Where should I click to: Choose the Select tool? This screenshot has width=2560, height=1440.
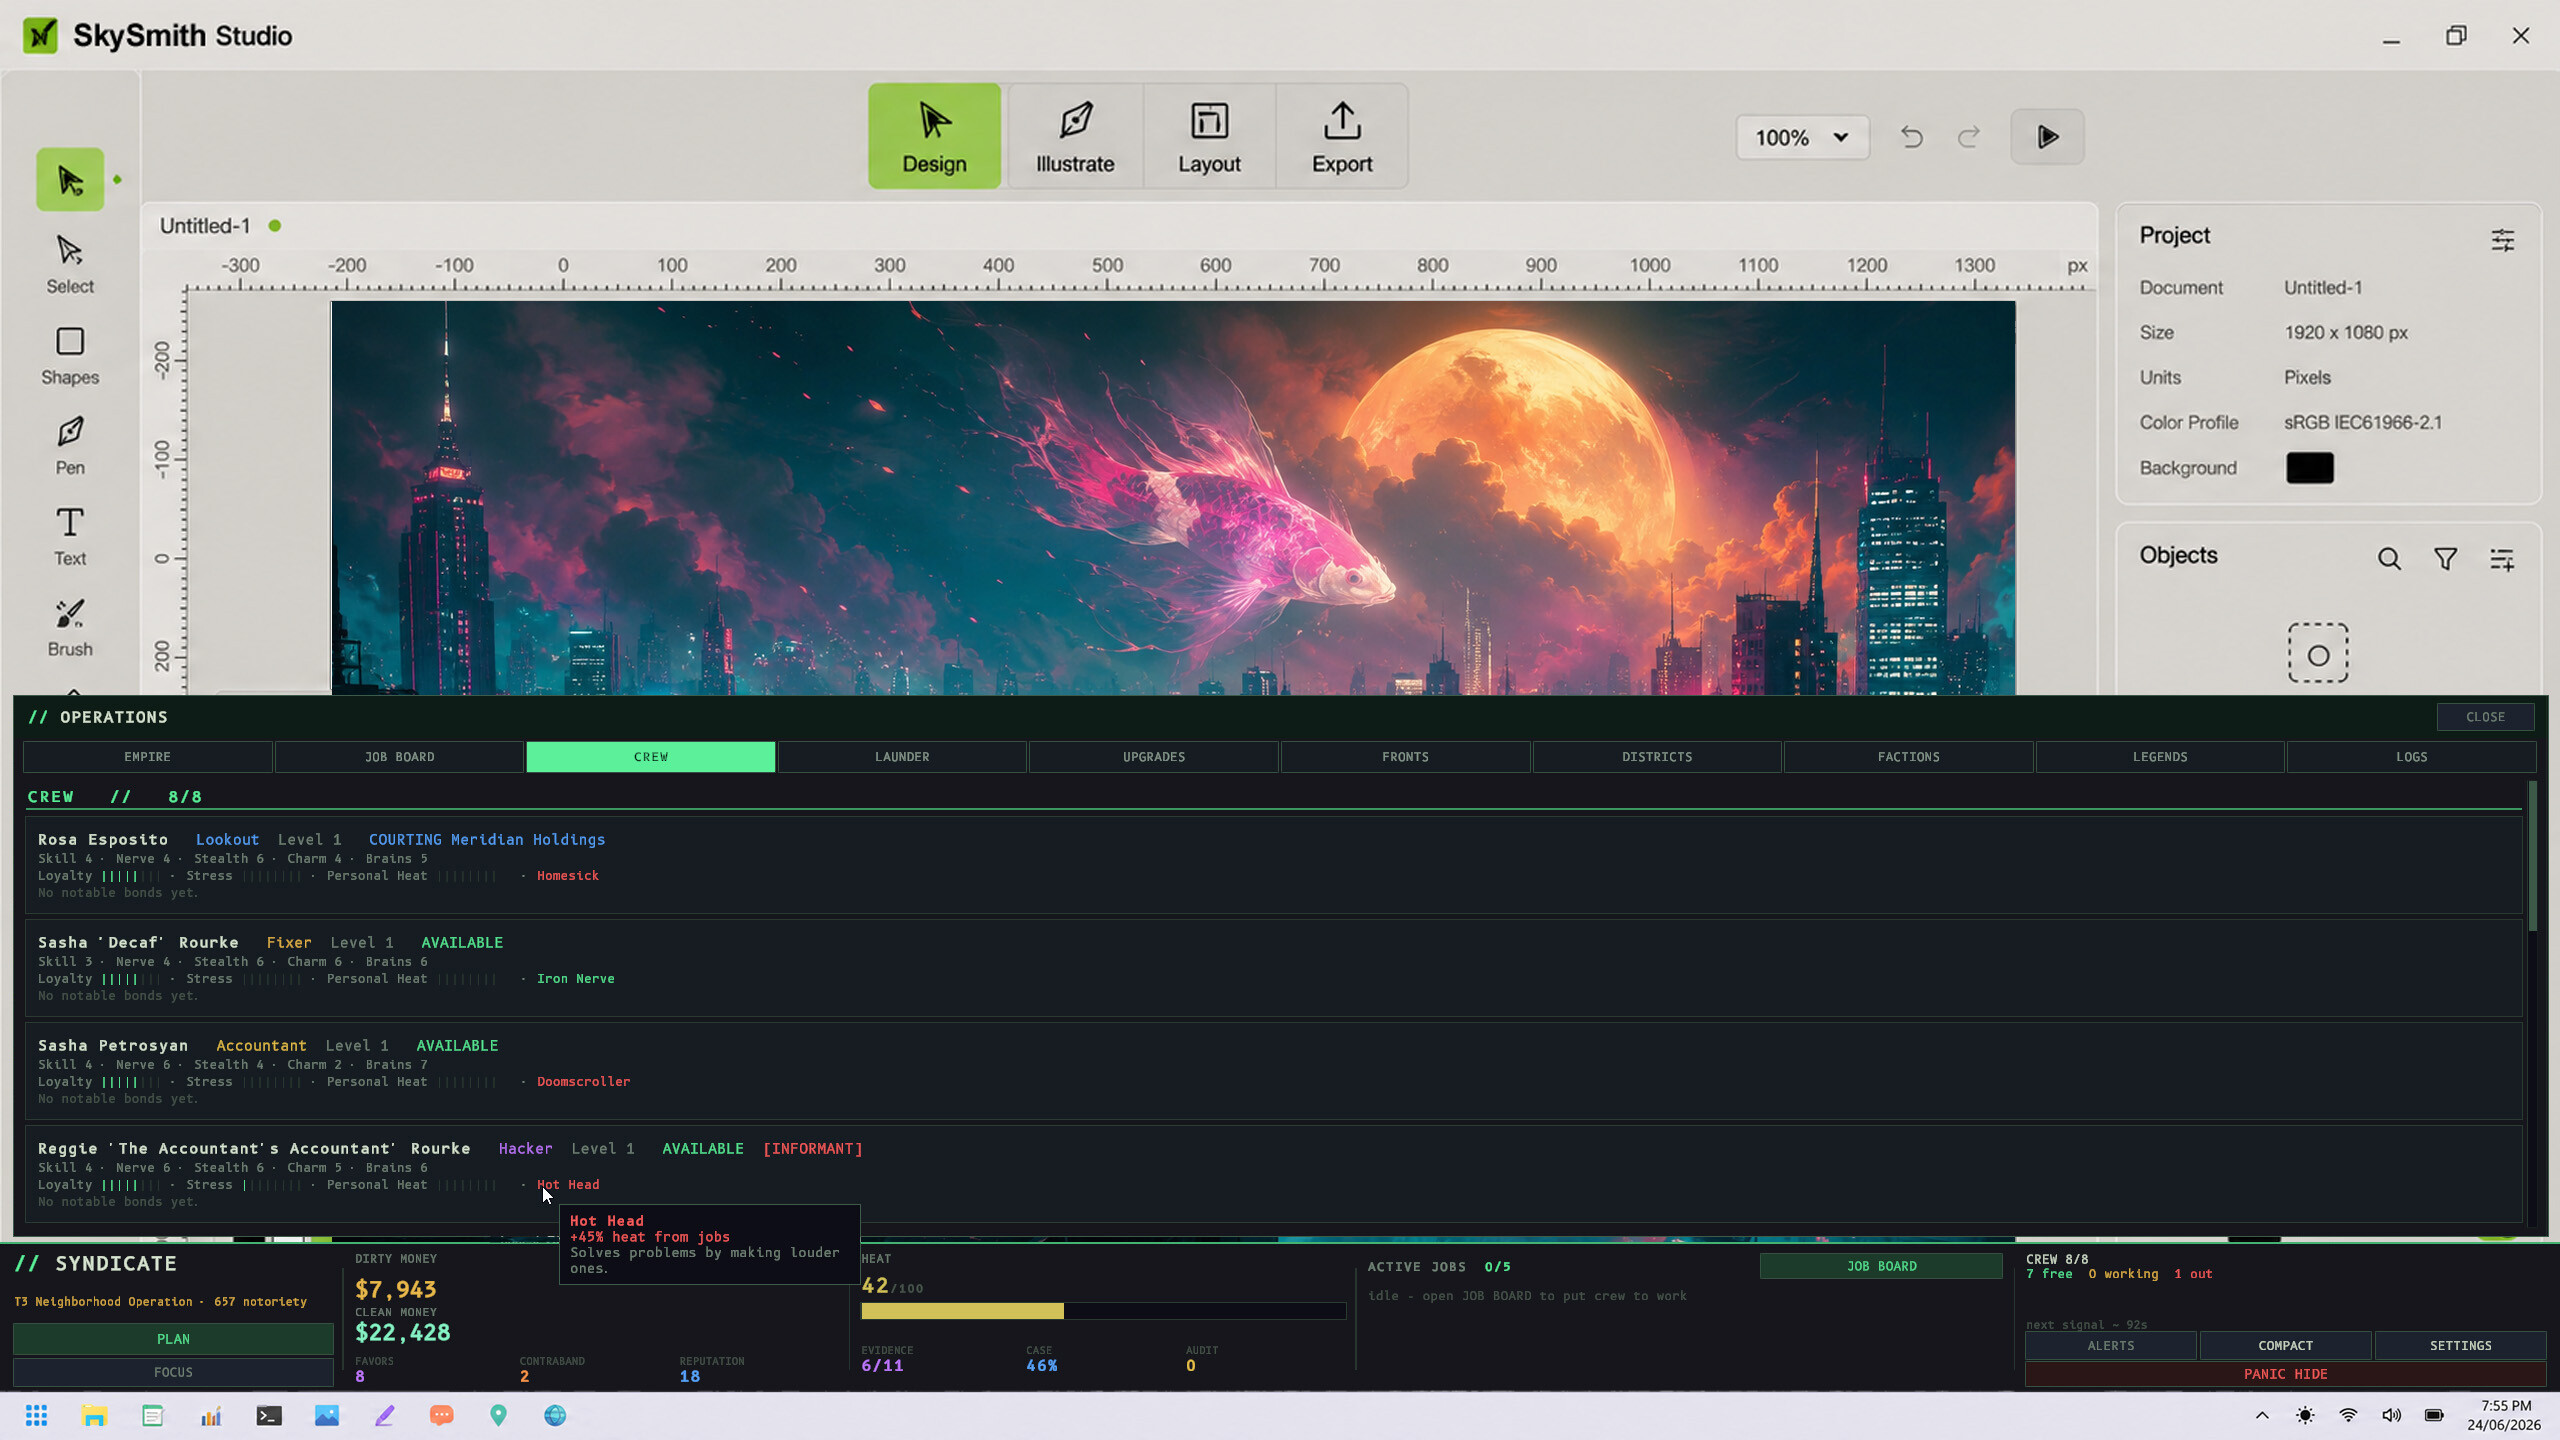click(70, 264)
